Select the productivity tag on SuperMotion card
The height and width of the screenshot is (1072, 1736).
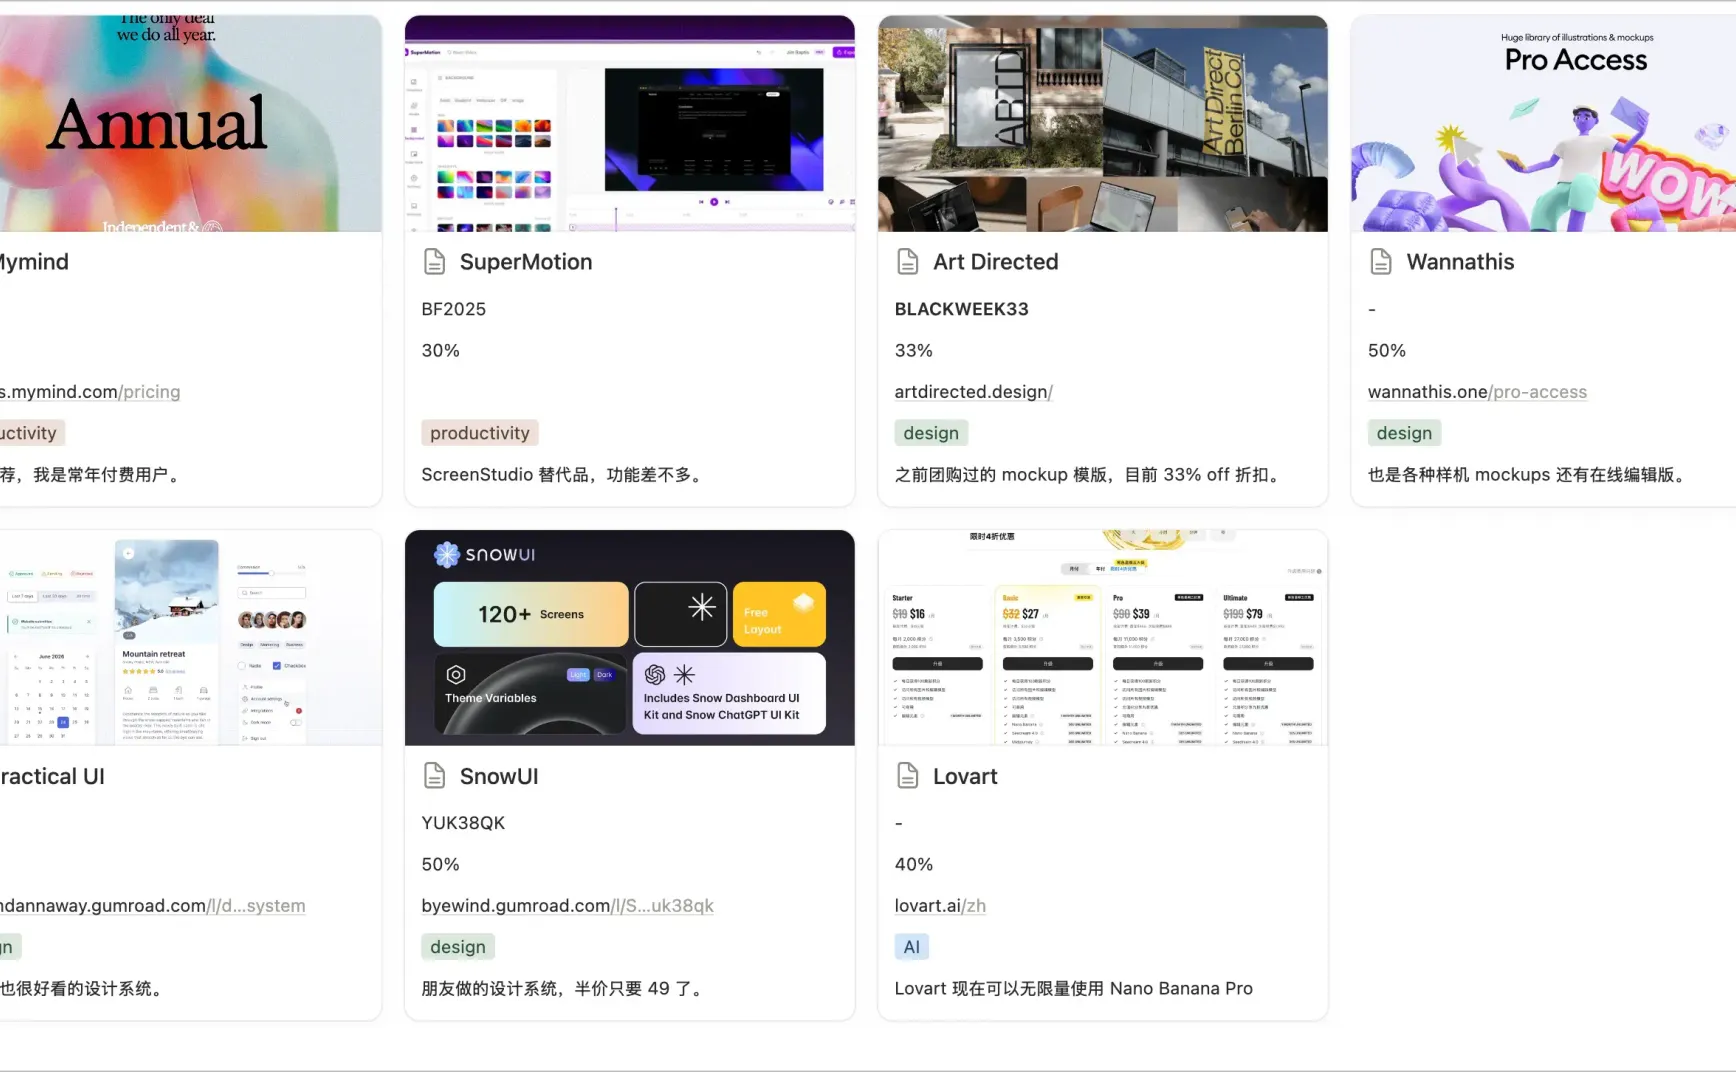pyautogui.click(x=479, y=433)
